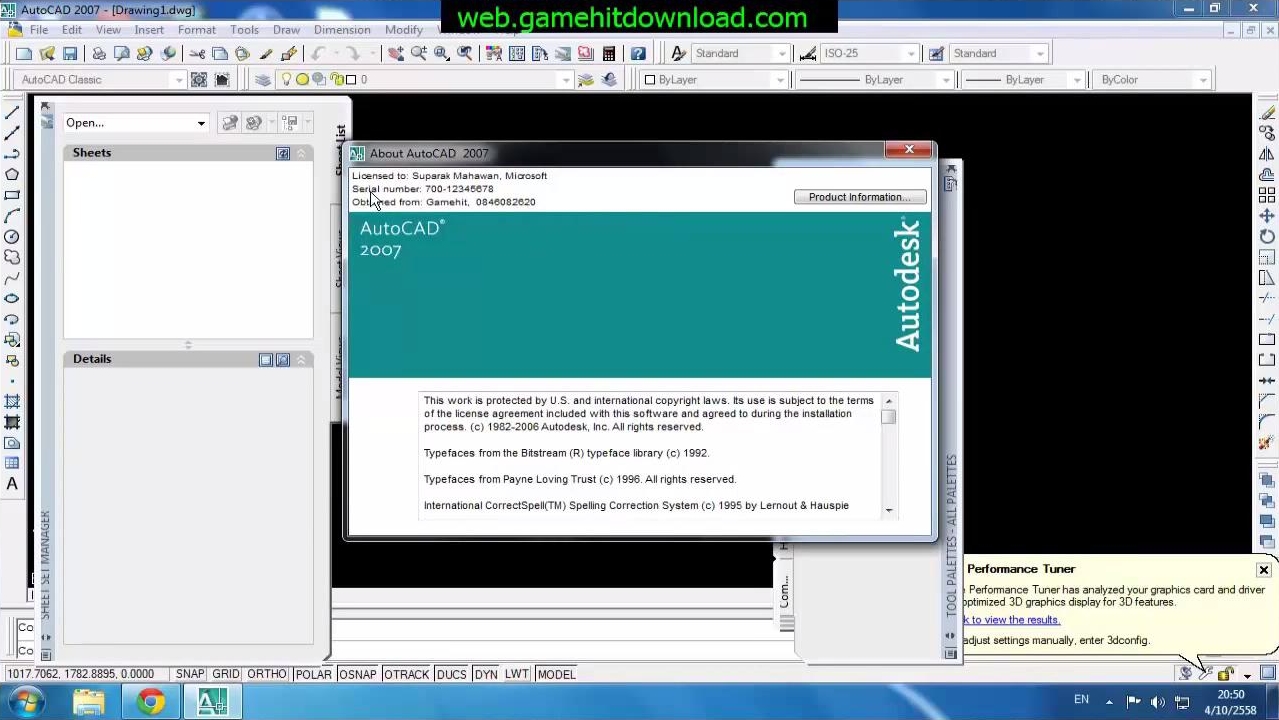This screenshot has height=720, width=1279.
Task: Toggle DUCS in status bar
Action: [x=452, y=674]
